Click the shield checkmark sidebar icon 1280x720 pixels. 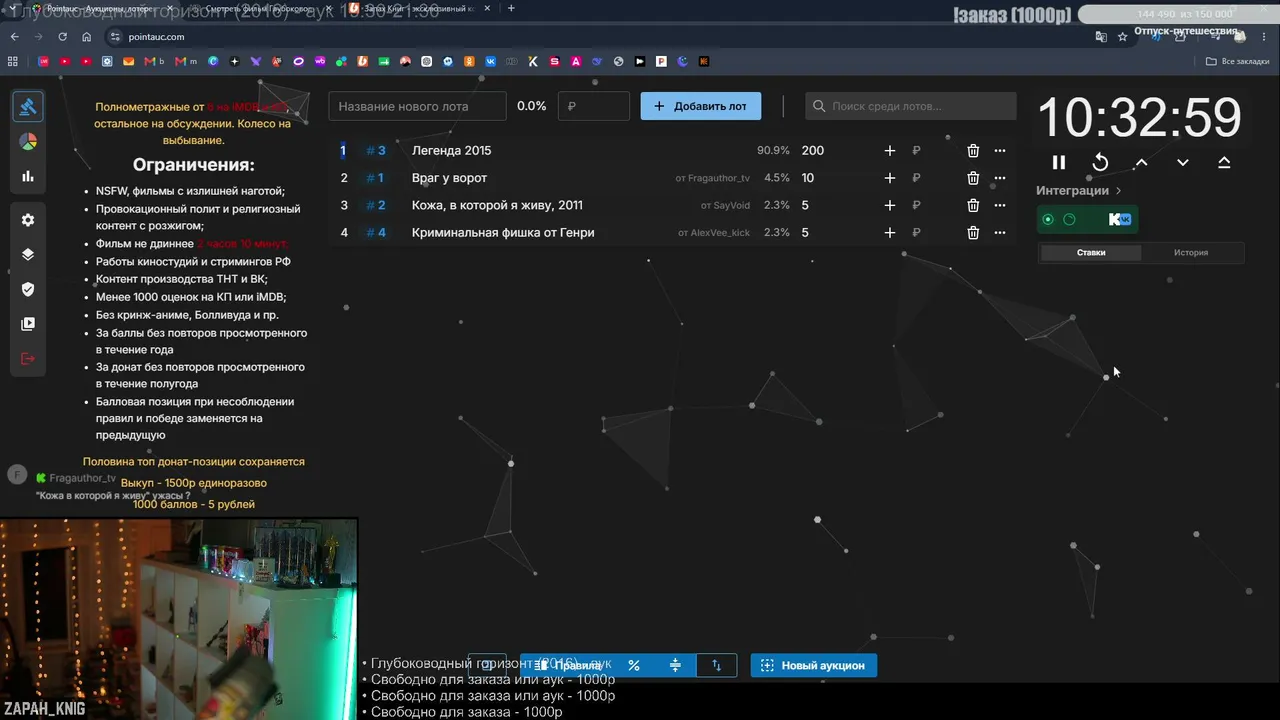pyautogui.click(x=28, y=289)
